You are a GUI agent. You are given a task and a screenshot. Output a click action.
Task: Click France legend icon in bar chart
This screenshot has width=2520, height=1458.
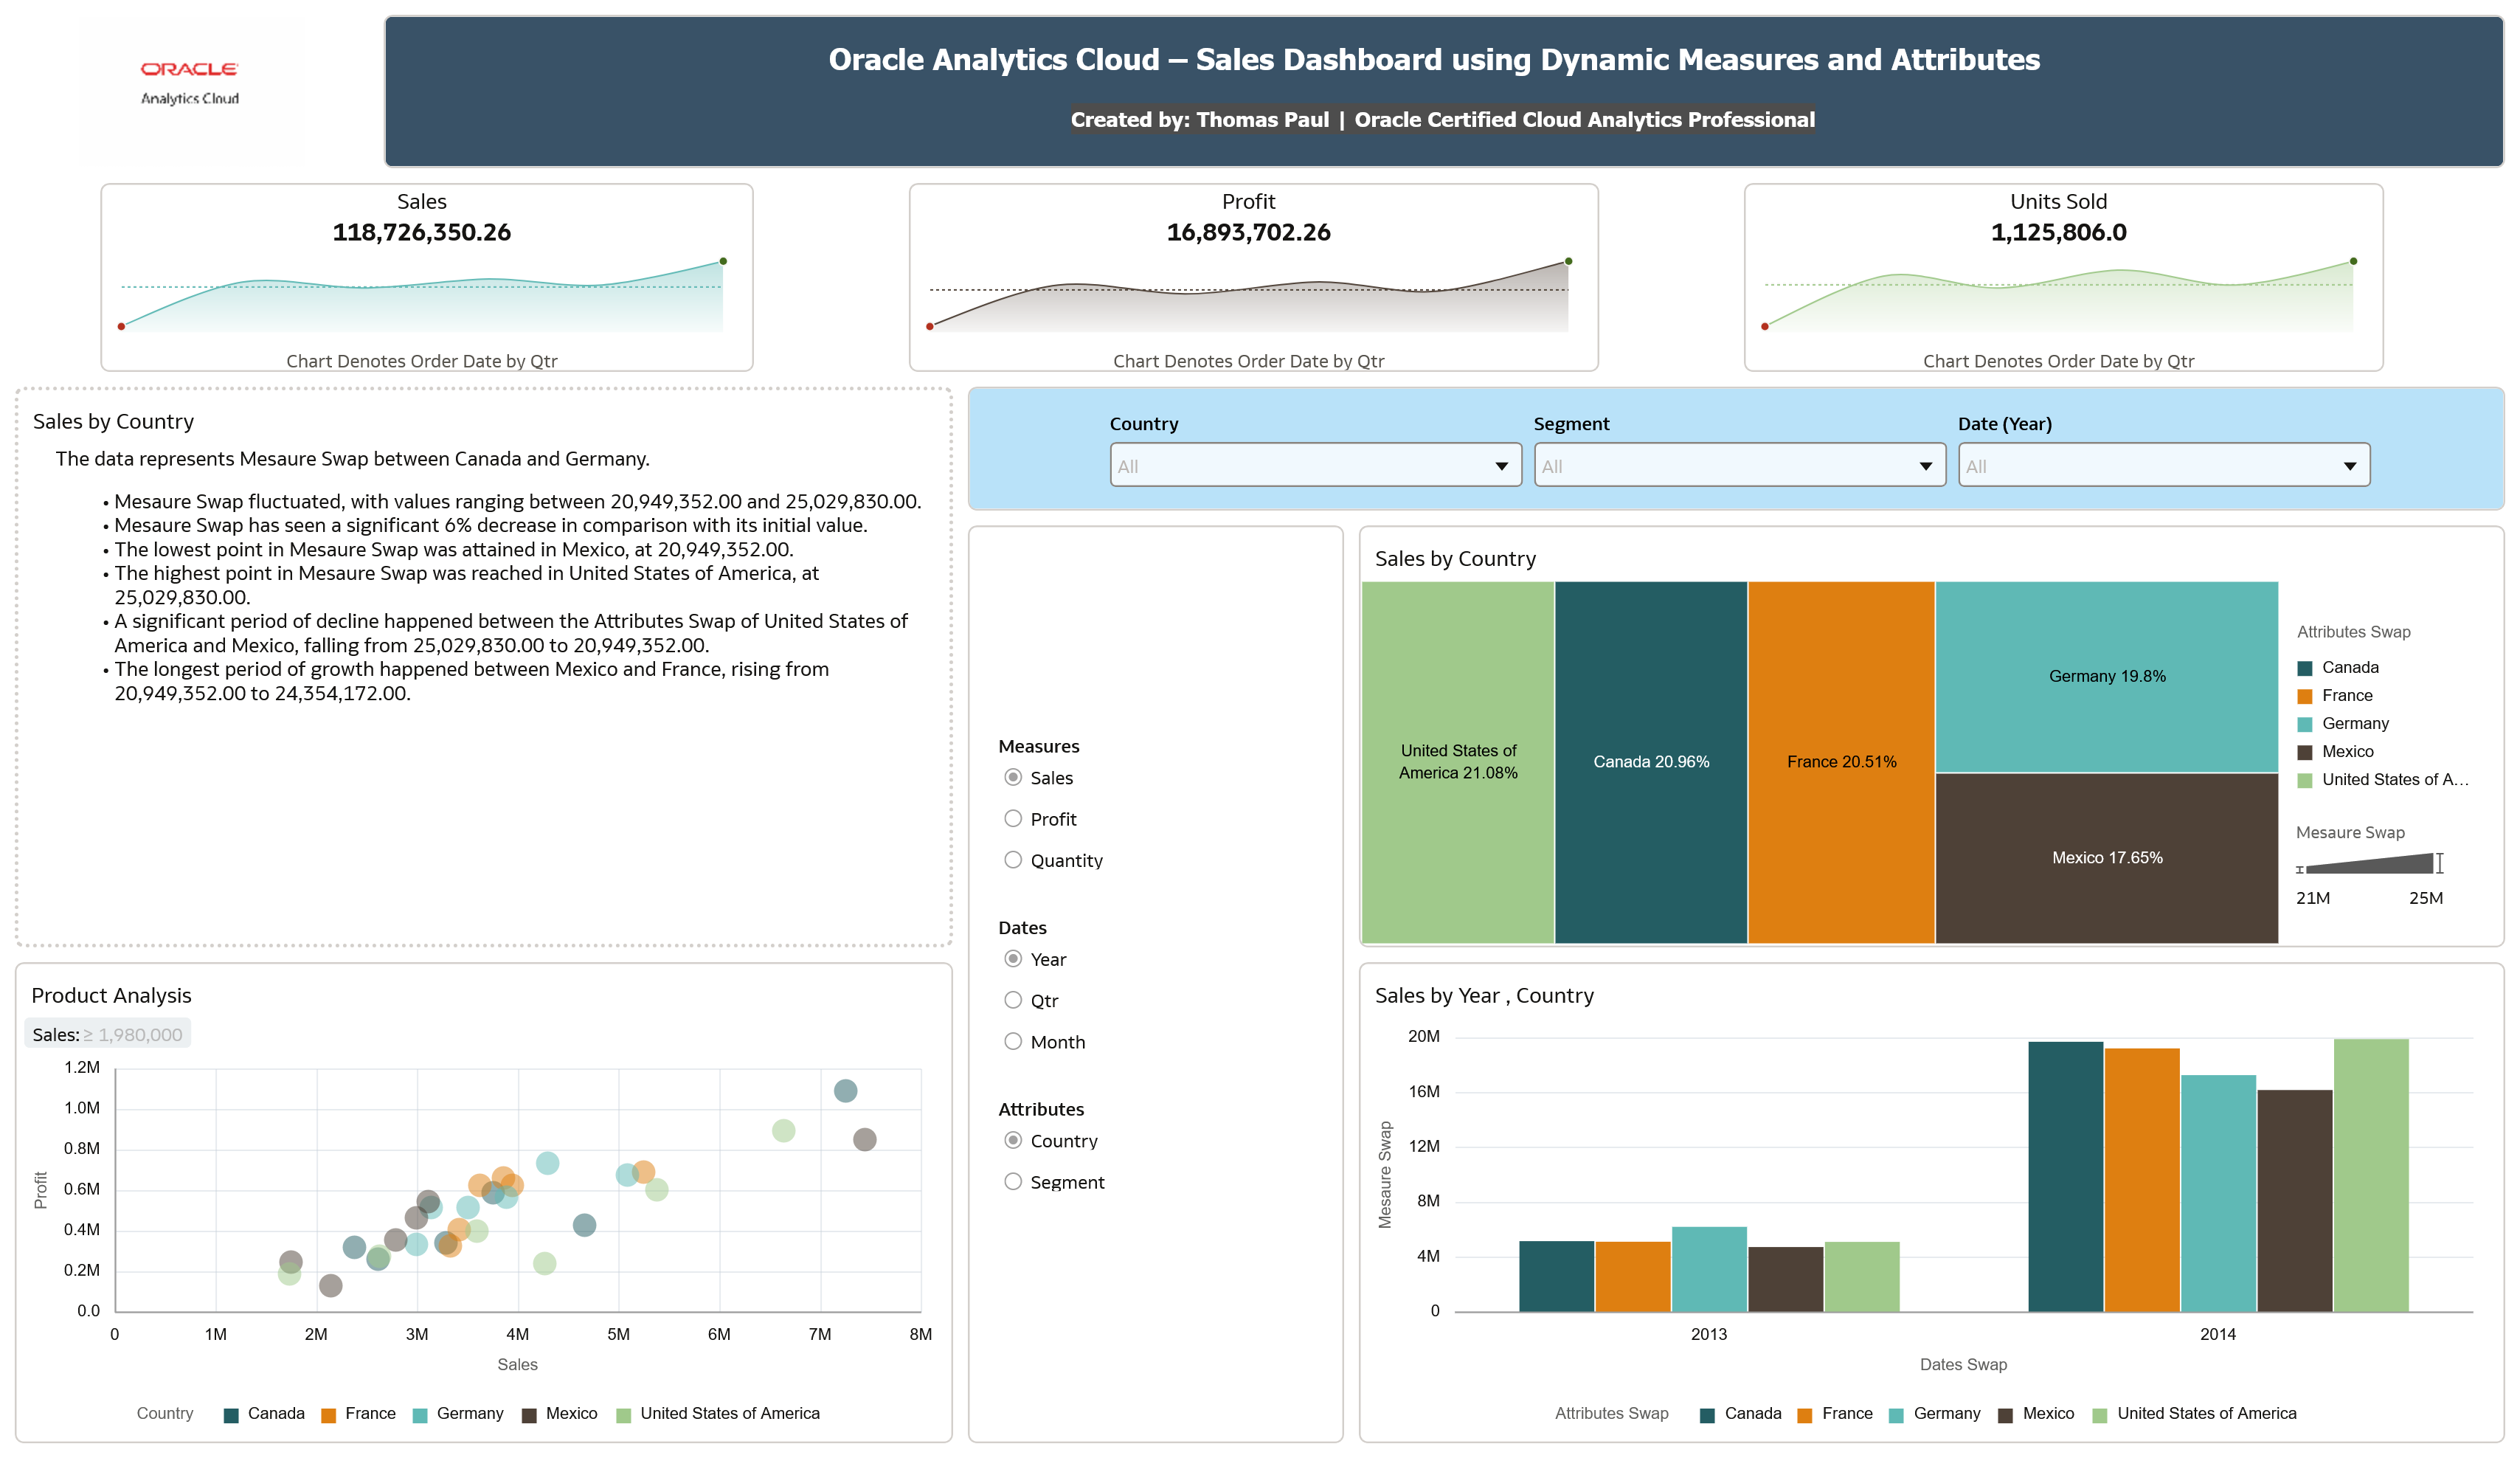point(1805,1415)
